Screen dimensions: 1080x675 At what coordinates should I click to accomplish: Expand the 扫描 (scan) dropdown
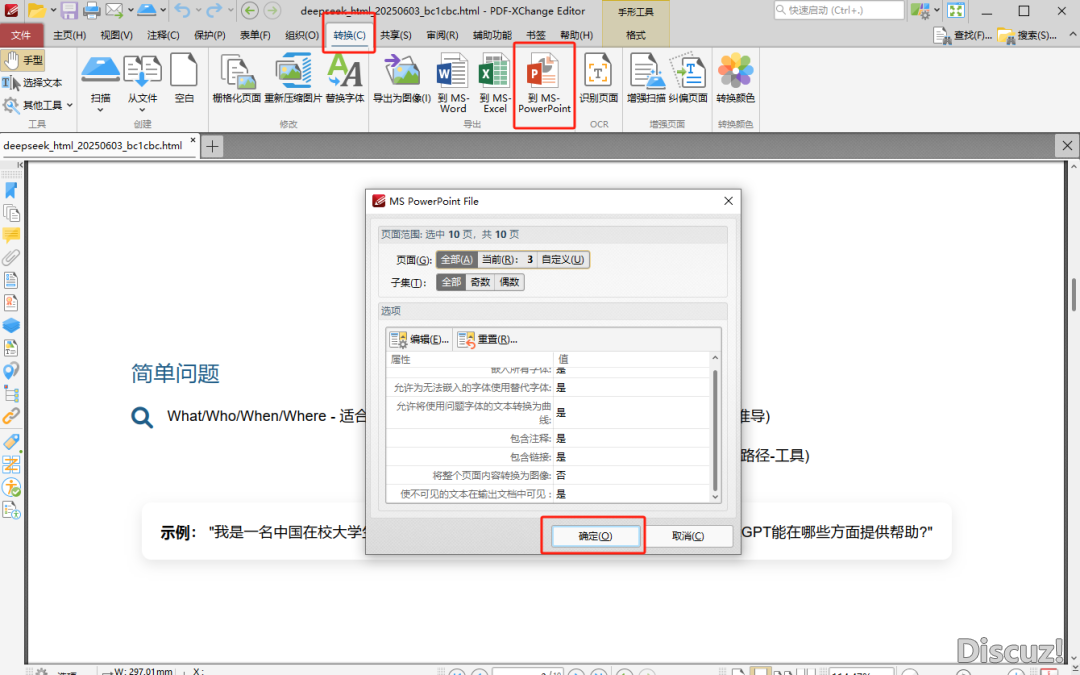100,104
